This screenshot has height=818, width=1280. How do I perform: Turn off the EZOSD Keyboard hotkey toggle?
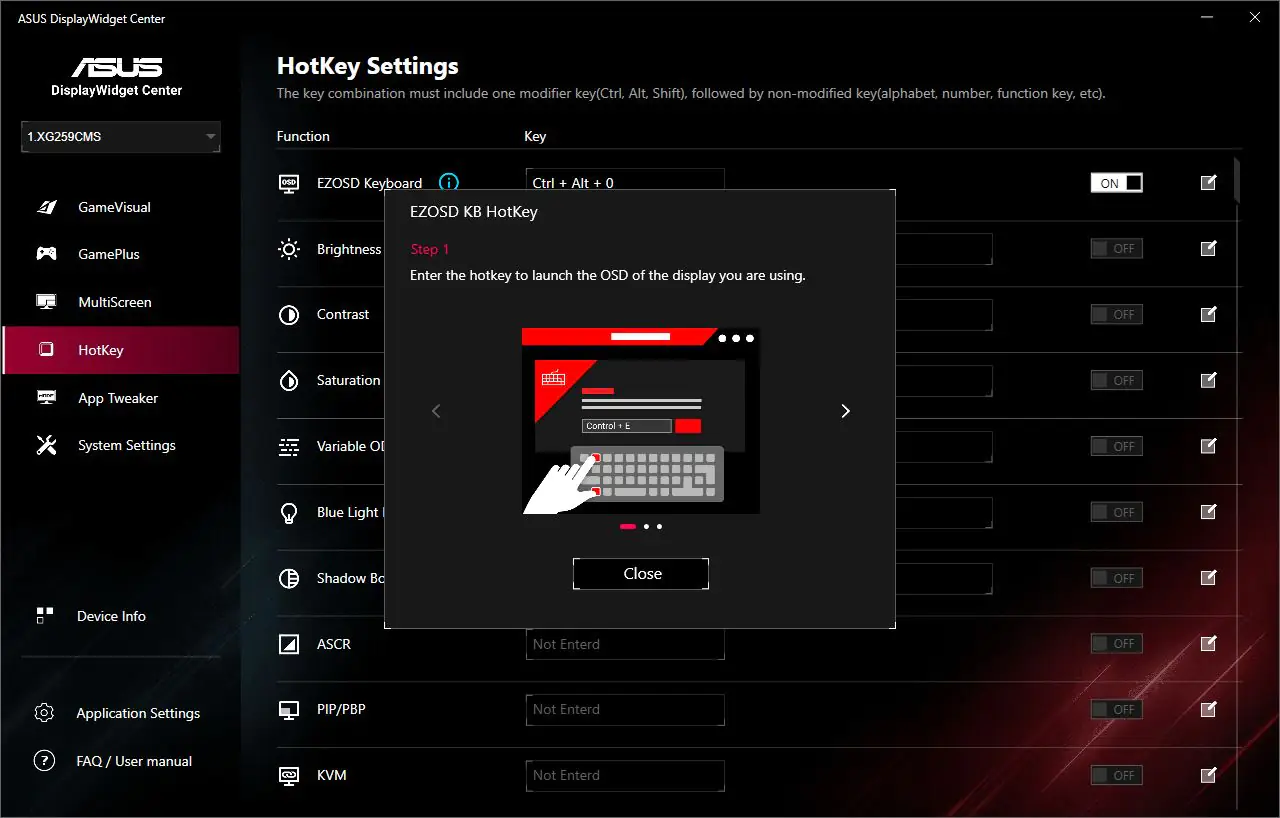[1116, 183]
